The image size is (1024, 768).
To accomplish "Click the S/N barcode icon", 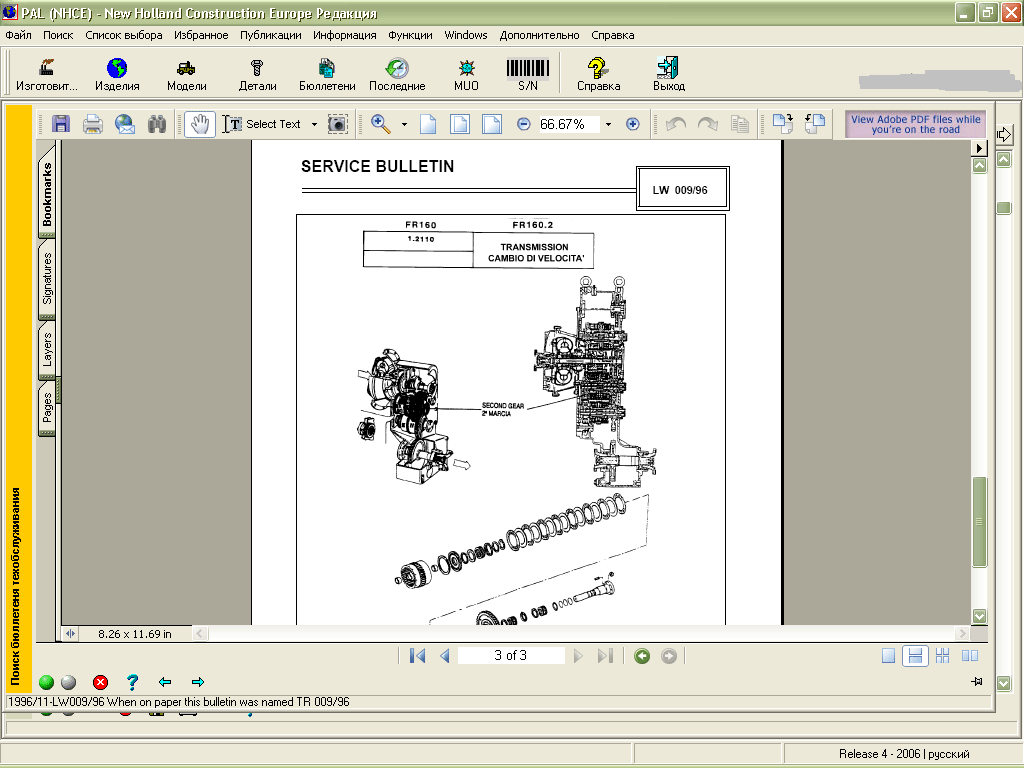I will 528,74.
